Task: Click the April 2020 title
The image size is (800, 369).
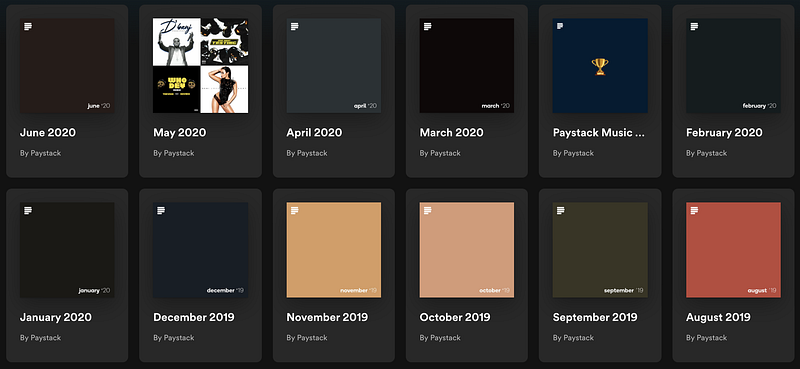Action: click(x=314, y=133)
